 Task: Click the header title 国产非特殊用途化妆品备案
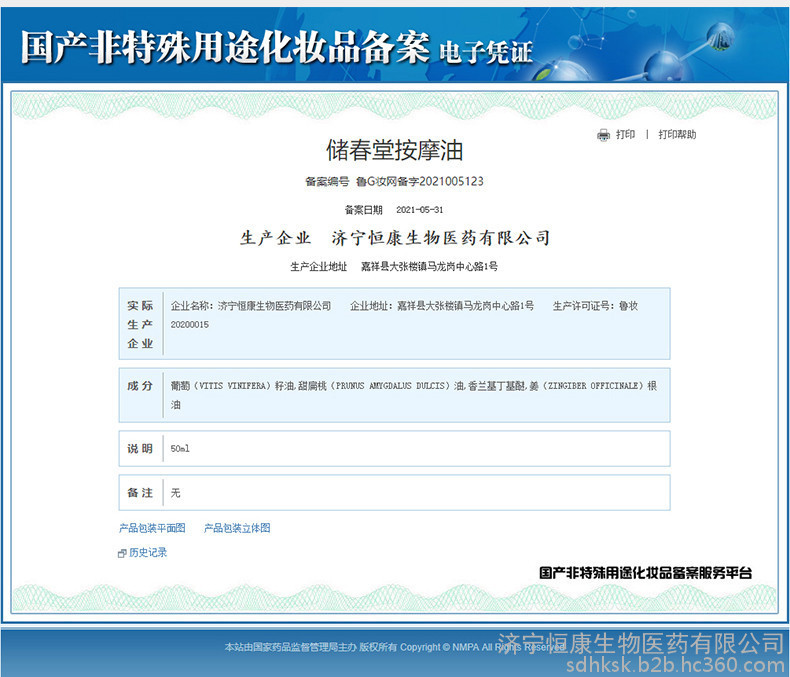coord(225,47)
